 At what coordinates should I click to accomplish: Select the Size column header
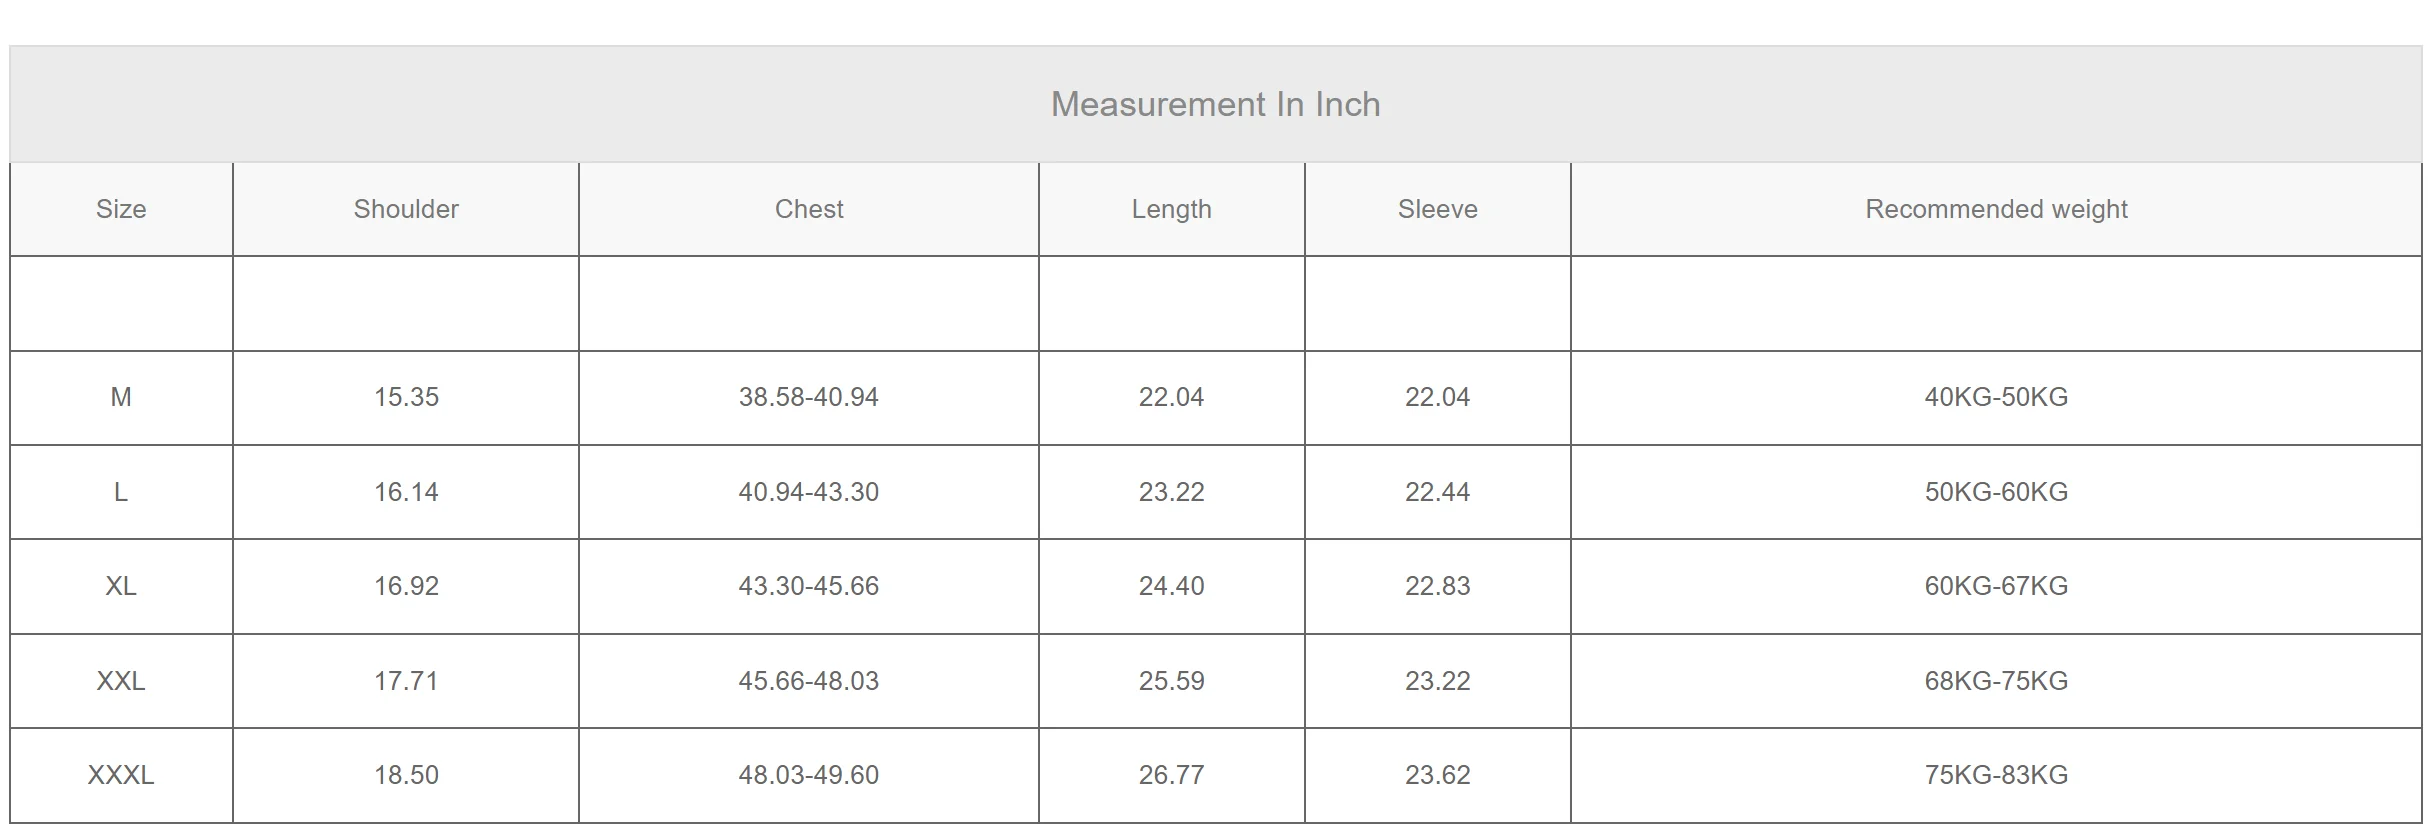click(x=121, y=209)
